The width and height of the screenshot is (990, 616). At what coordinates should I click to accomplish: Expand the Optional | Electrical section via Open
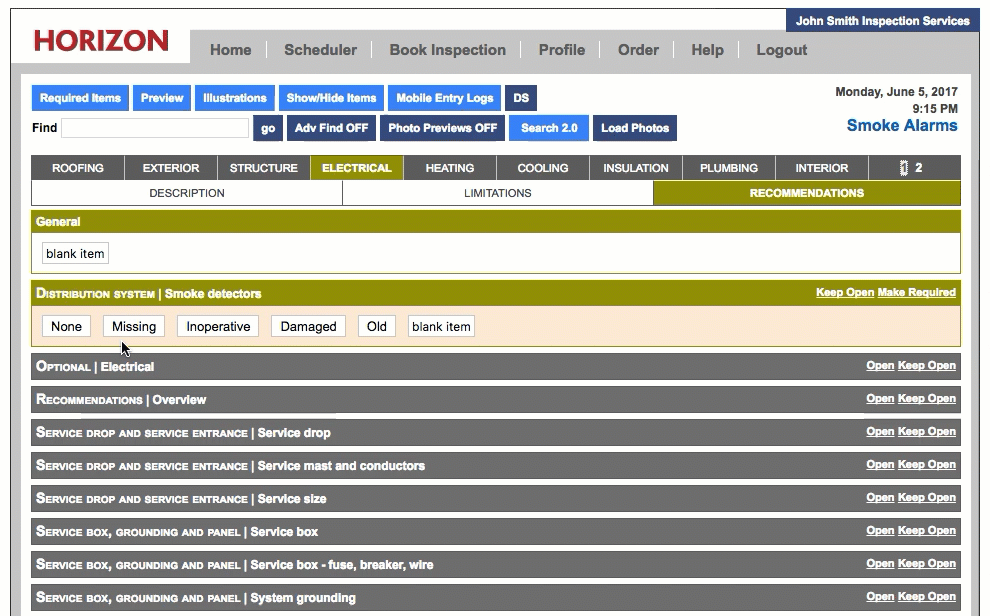point(879,366)
